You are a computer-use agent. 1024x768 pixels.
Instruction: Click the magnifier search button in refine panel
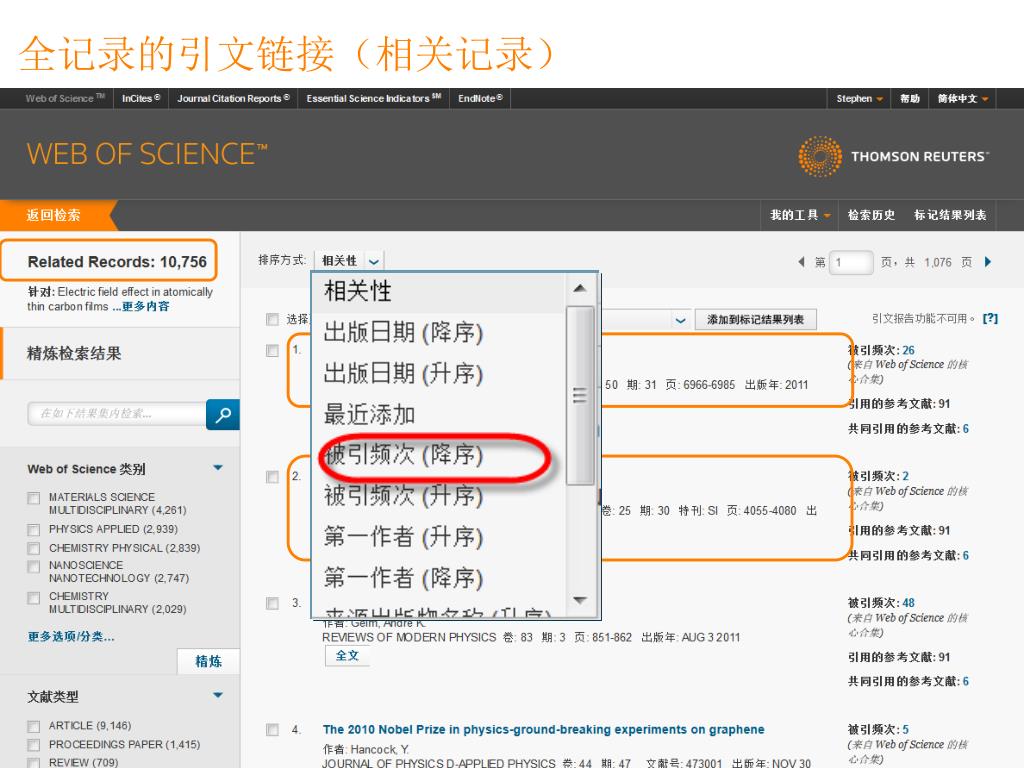coord(223,414)
